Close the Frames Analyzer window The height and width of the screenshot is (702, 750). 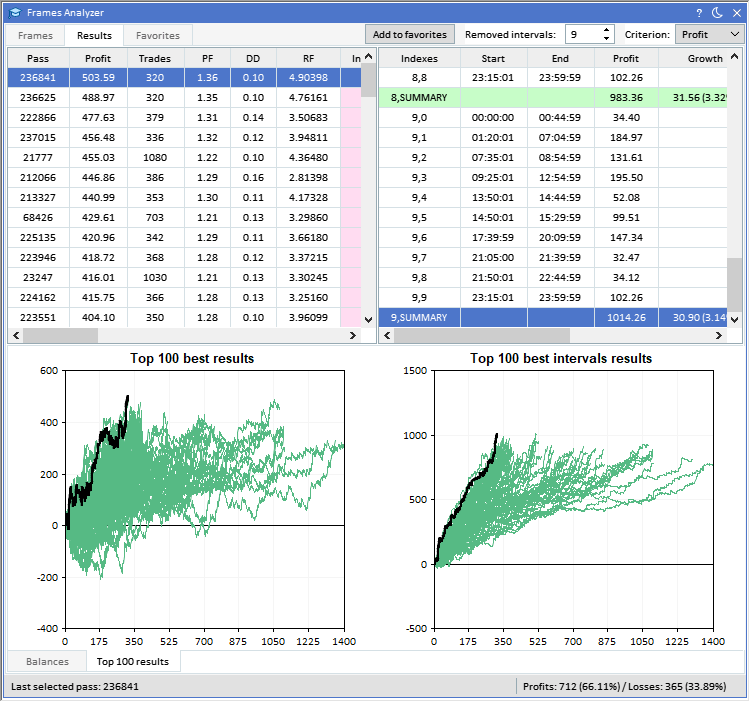pyautogui.click(x=737, y=13)
